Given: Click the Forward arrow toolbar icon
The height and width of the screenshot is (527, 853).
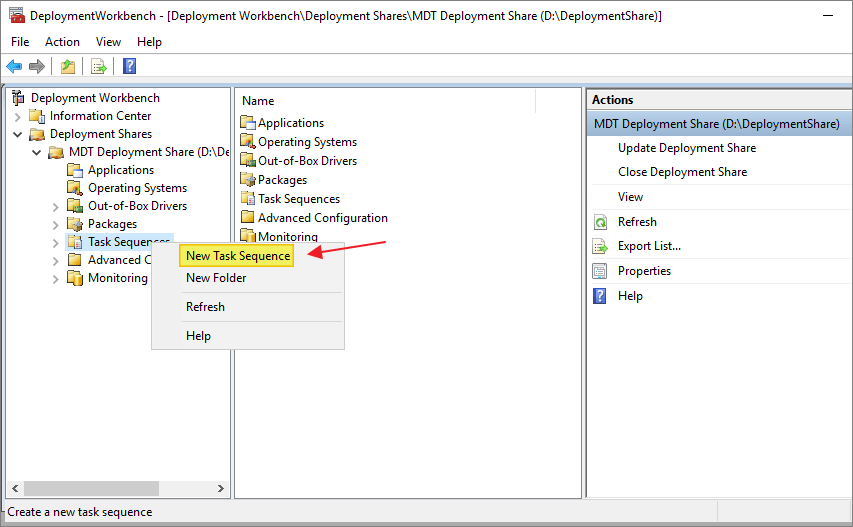Looking at the screenshot, I should (37, 66).
